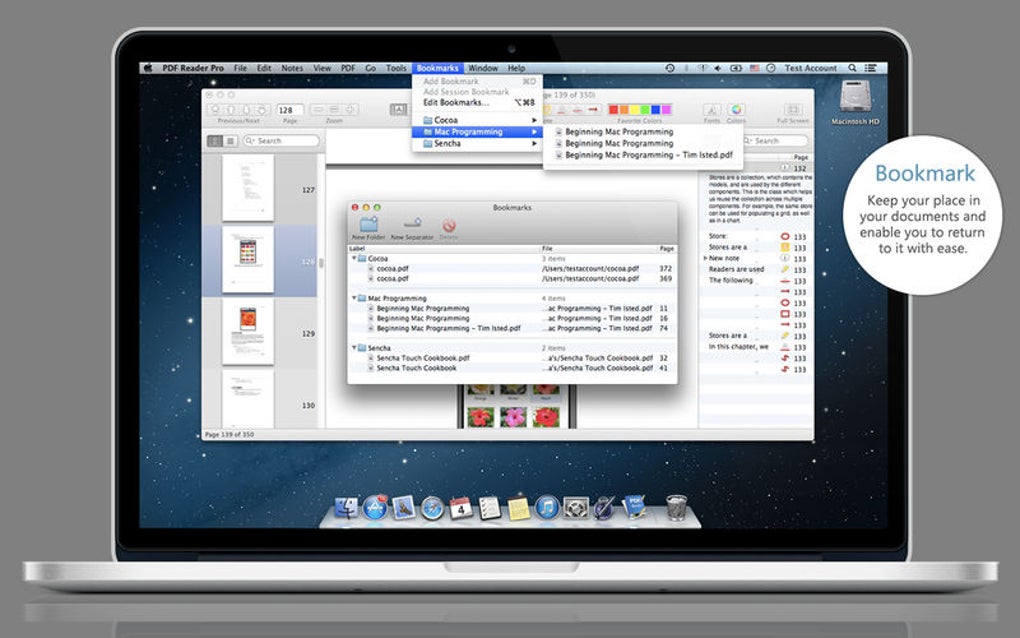The height and width of the screenshot is (638, 1020).
Task: Choose Edit Bookmarks… from the menu
Action: [477, 103]
